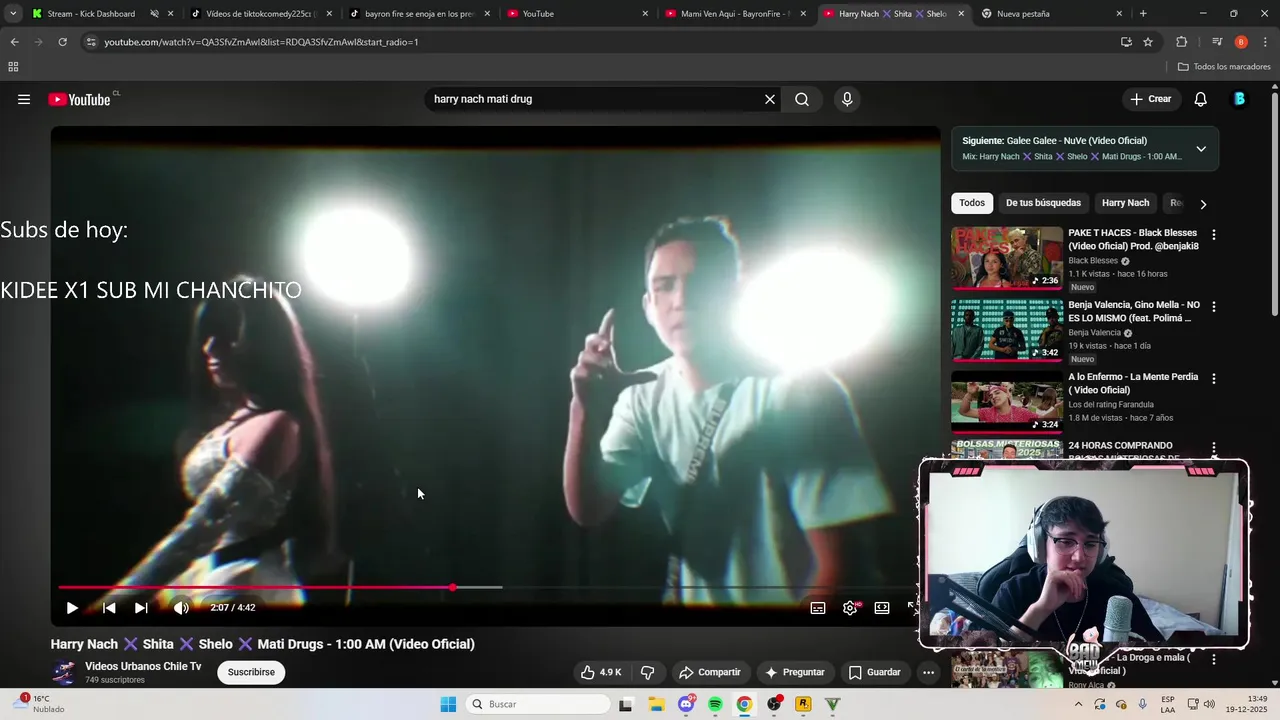Open Chrome extensions puzzle icon
The height and width of the screenshot is (720, 1280).
pyautogui.click(x=1181, y=42)
